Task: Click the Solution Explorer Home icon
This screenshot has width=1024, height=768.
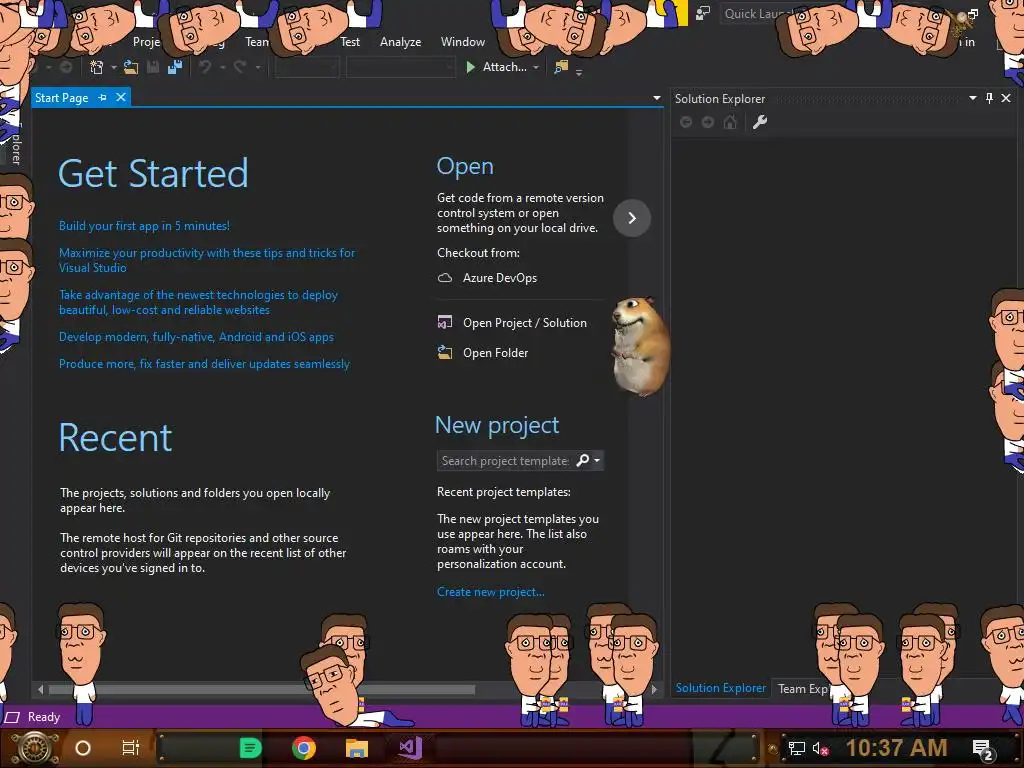Action: [730, 122]
